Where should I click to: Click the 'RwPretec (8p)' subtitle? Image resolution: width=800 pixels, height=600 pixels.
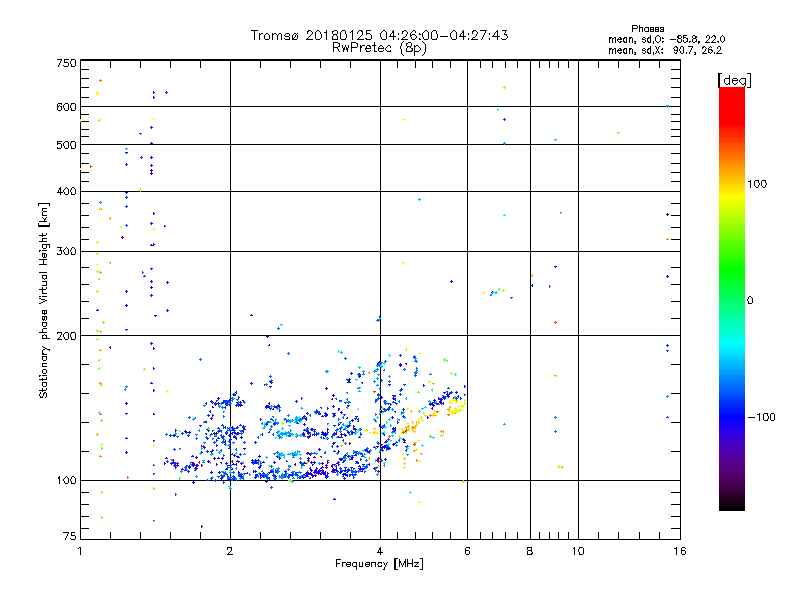(x=379, y=48)
